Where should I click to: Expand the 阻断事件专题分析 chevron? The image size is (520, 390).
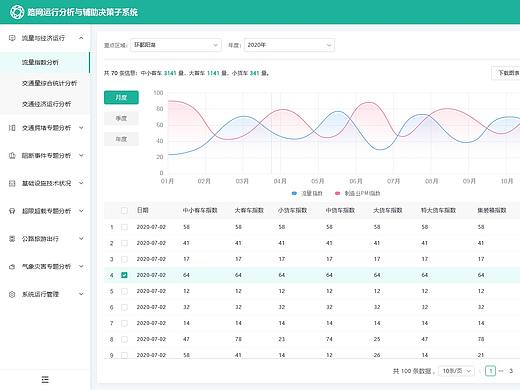pyautogui.click(x=81, y=155)
